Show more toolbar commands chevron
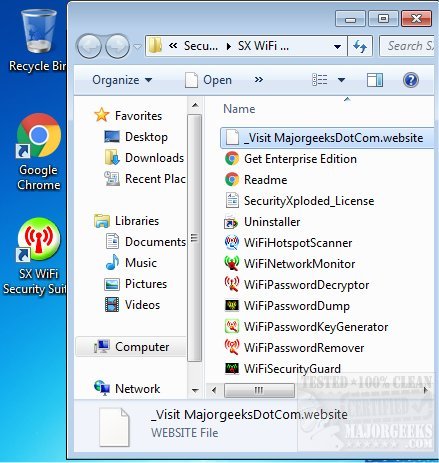The image size is (439, 463). pyautogui.click(x=259, y=80)
